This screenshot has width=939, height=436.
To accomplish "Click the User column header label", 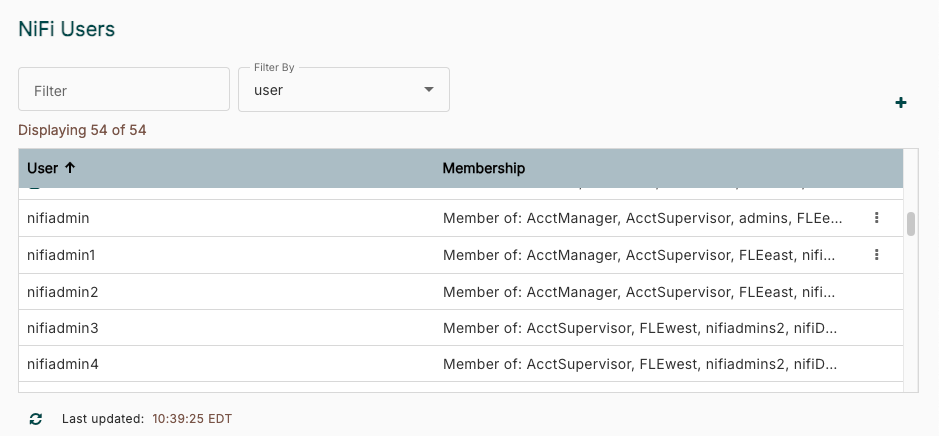I will 42,168.
